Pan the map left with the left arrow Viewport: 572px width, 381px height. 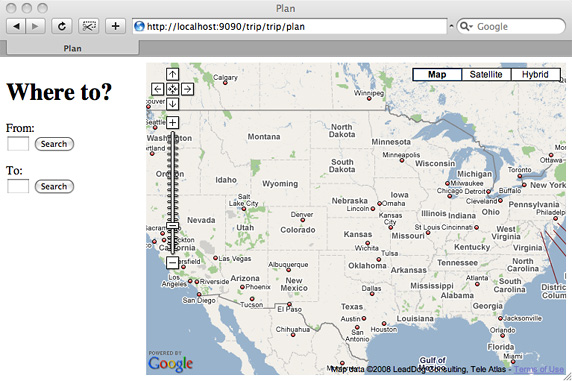tap(158, 89)
